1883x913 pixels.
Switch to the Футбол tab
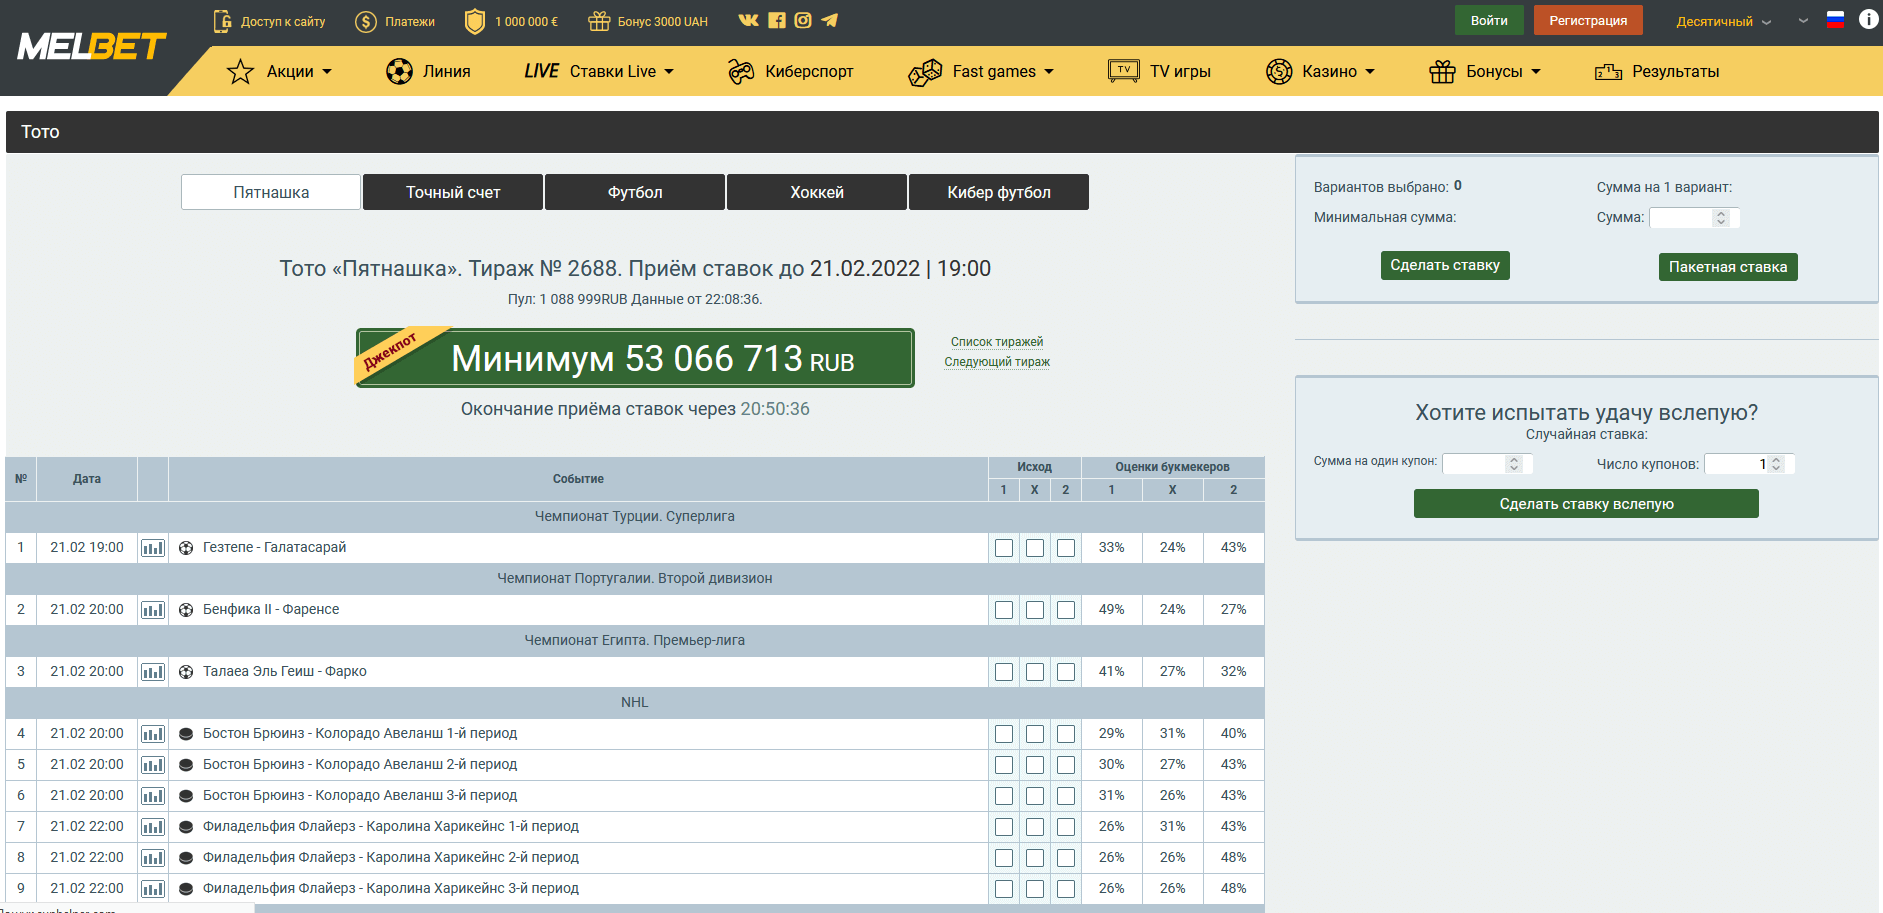tap(635, 192)
